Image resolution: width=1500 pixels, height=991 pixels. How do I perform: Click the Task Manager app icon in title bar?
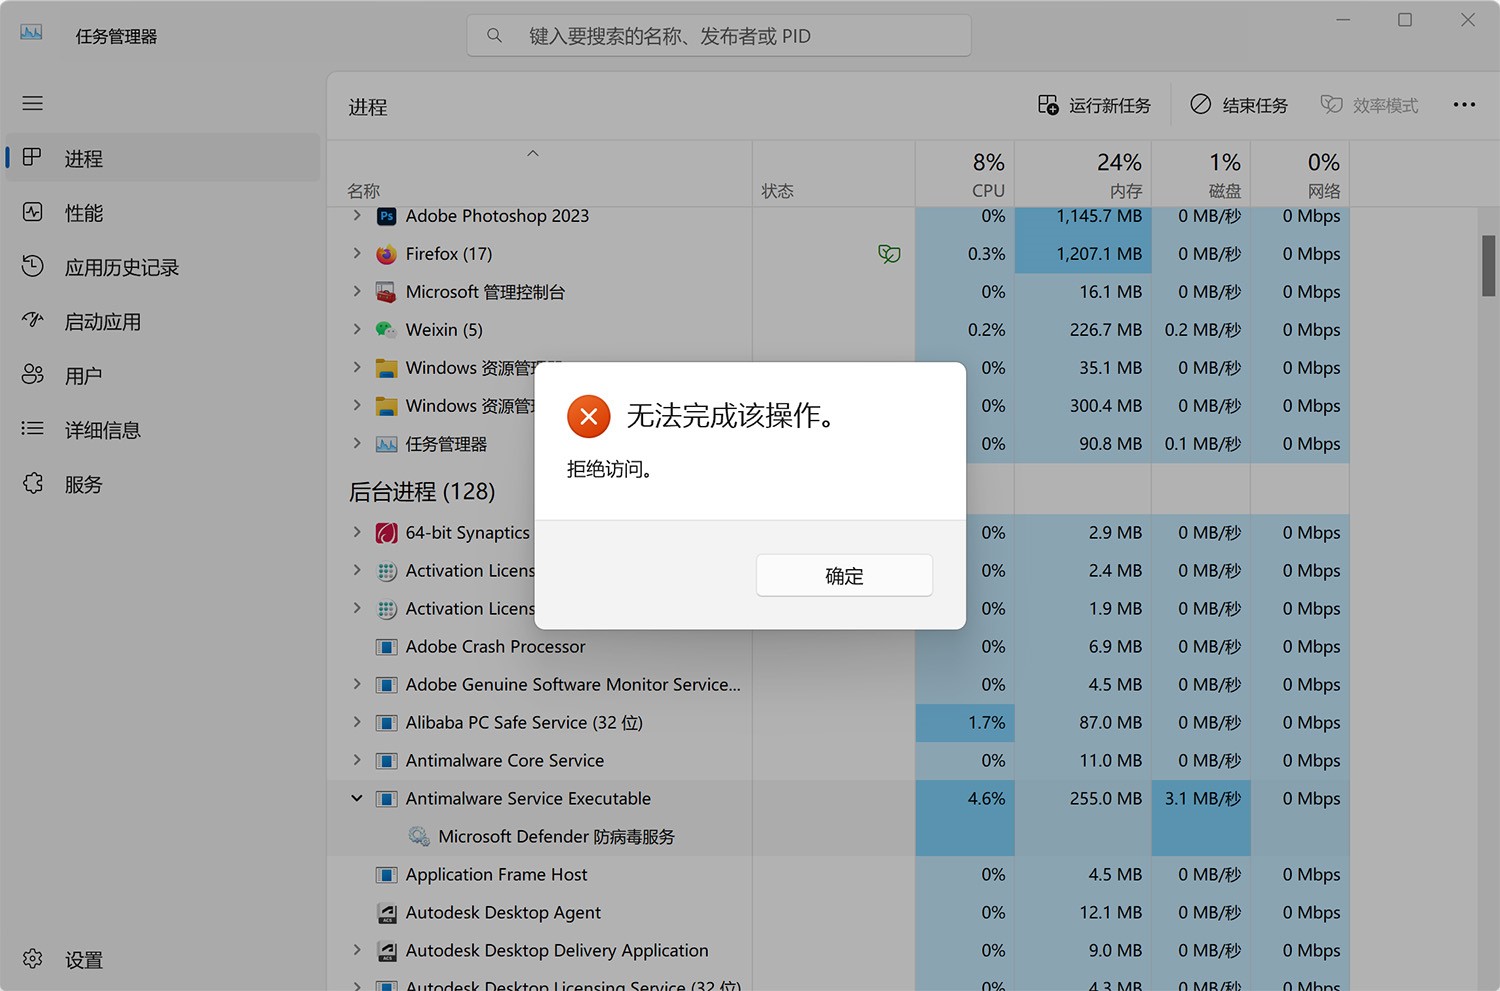tap(31, 33)
